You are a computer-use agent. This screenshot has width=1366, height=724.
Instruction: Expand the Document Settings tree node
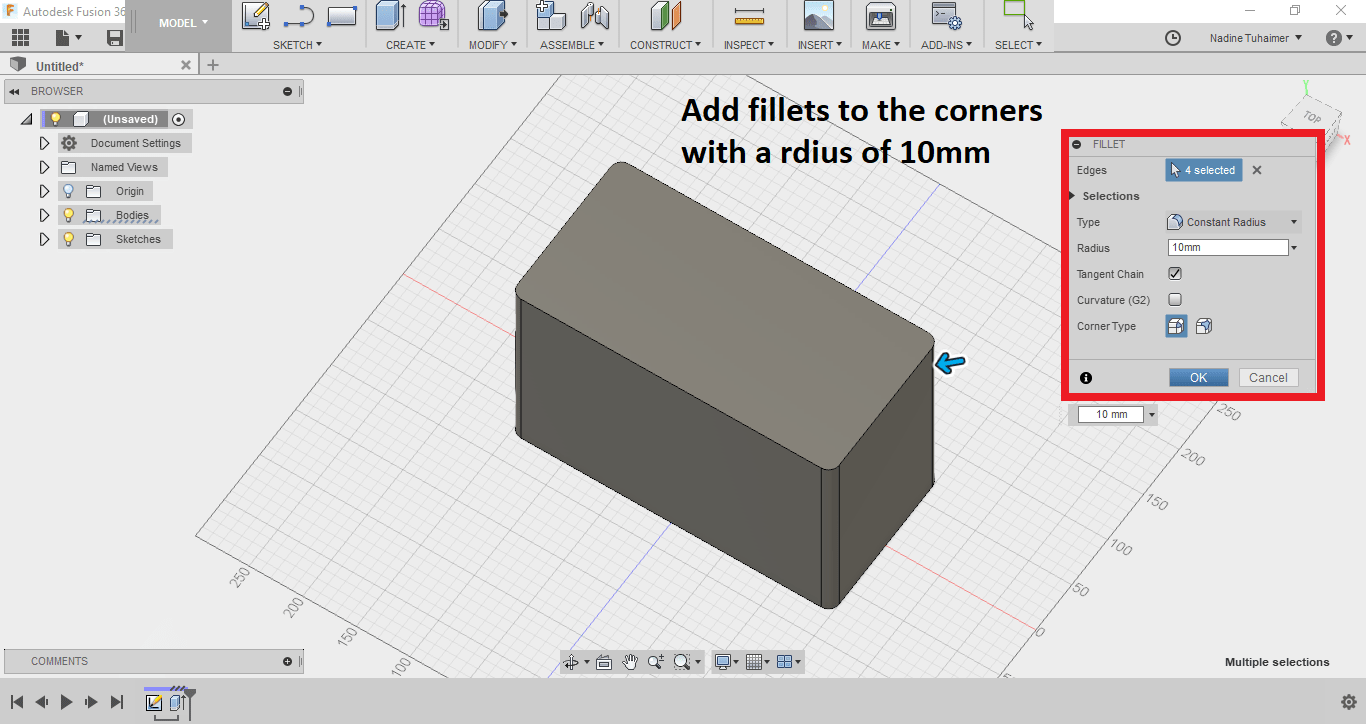(44, 143)
